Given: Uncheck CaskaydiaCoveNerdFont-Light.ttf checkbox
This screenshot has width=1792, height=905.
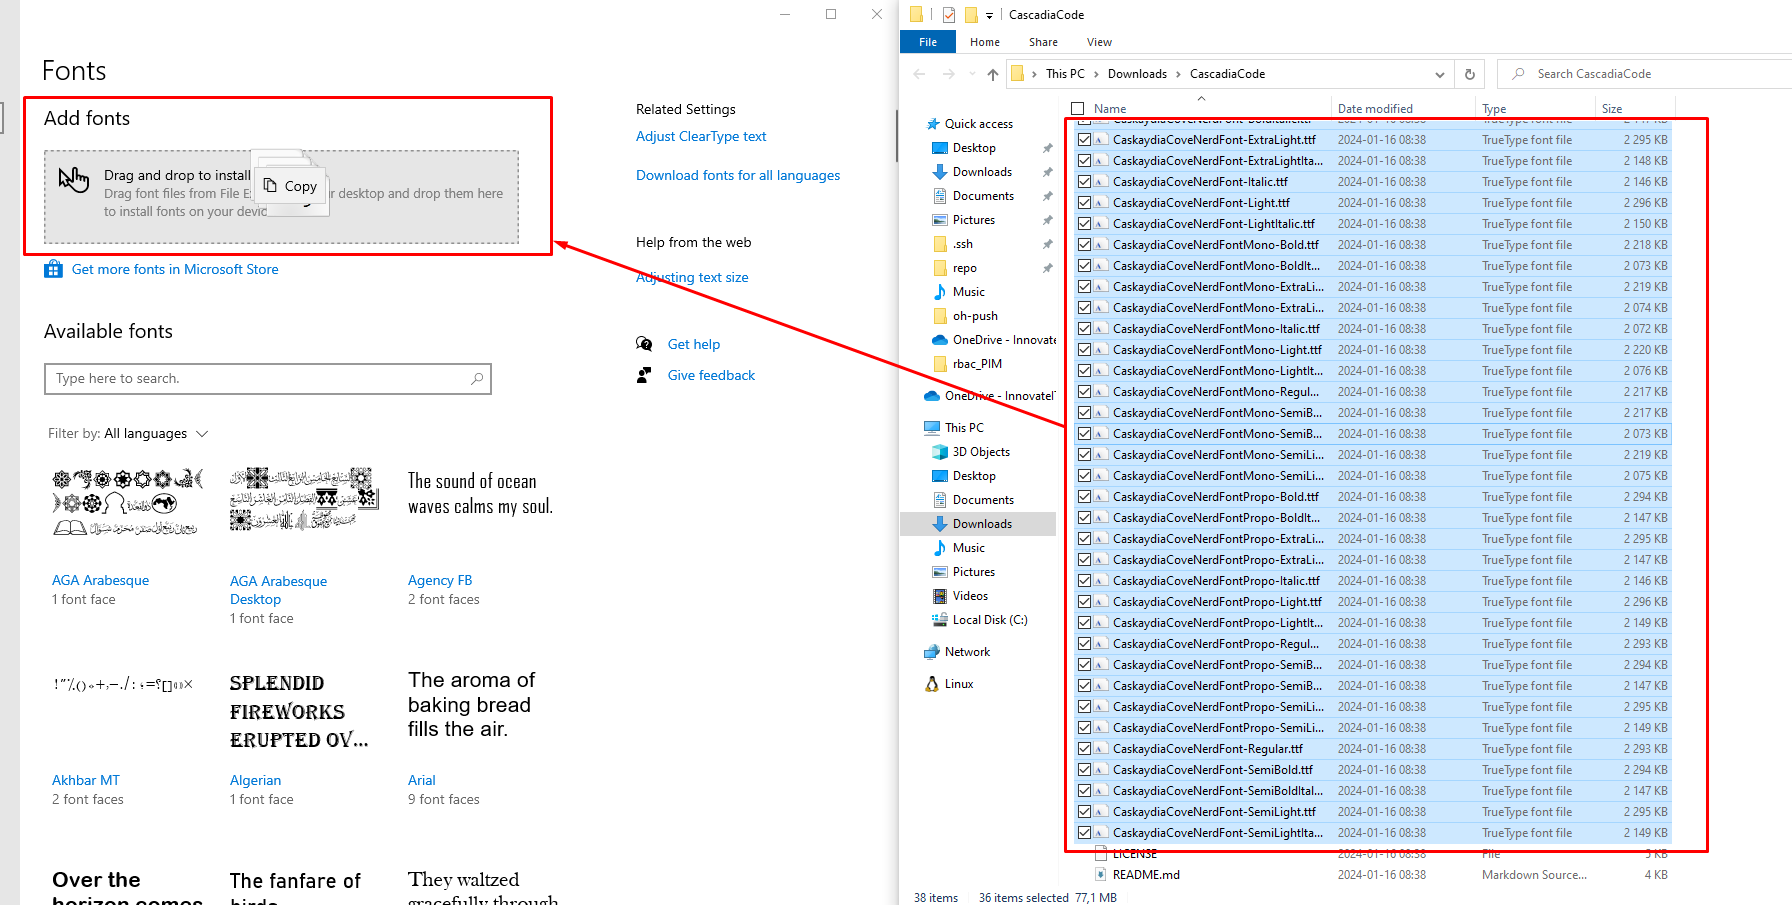Looking at the screenshot, I should point(1084,203).
